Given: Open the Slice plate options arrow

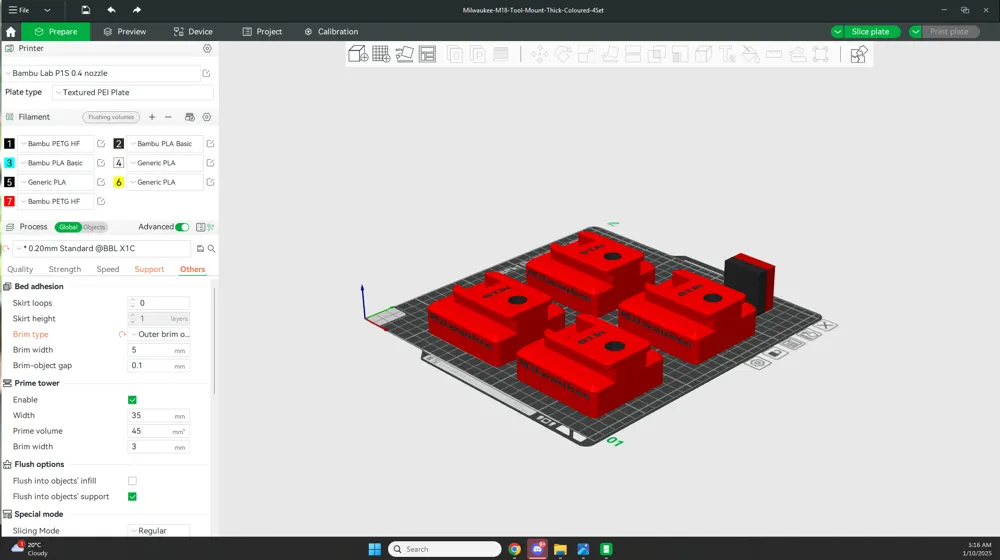Looking at the screenshot, I should coord(837,31).
